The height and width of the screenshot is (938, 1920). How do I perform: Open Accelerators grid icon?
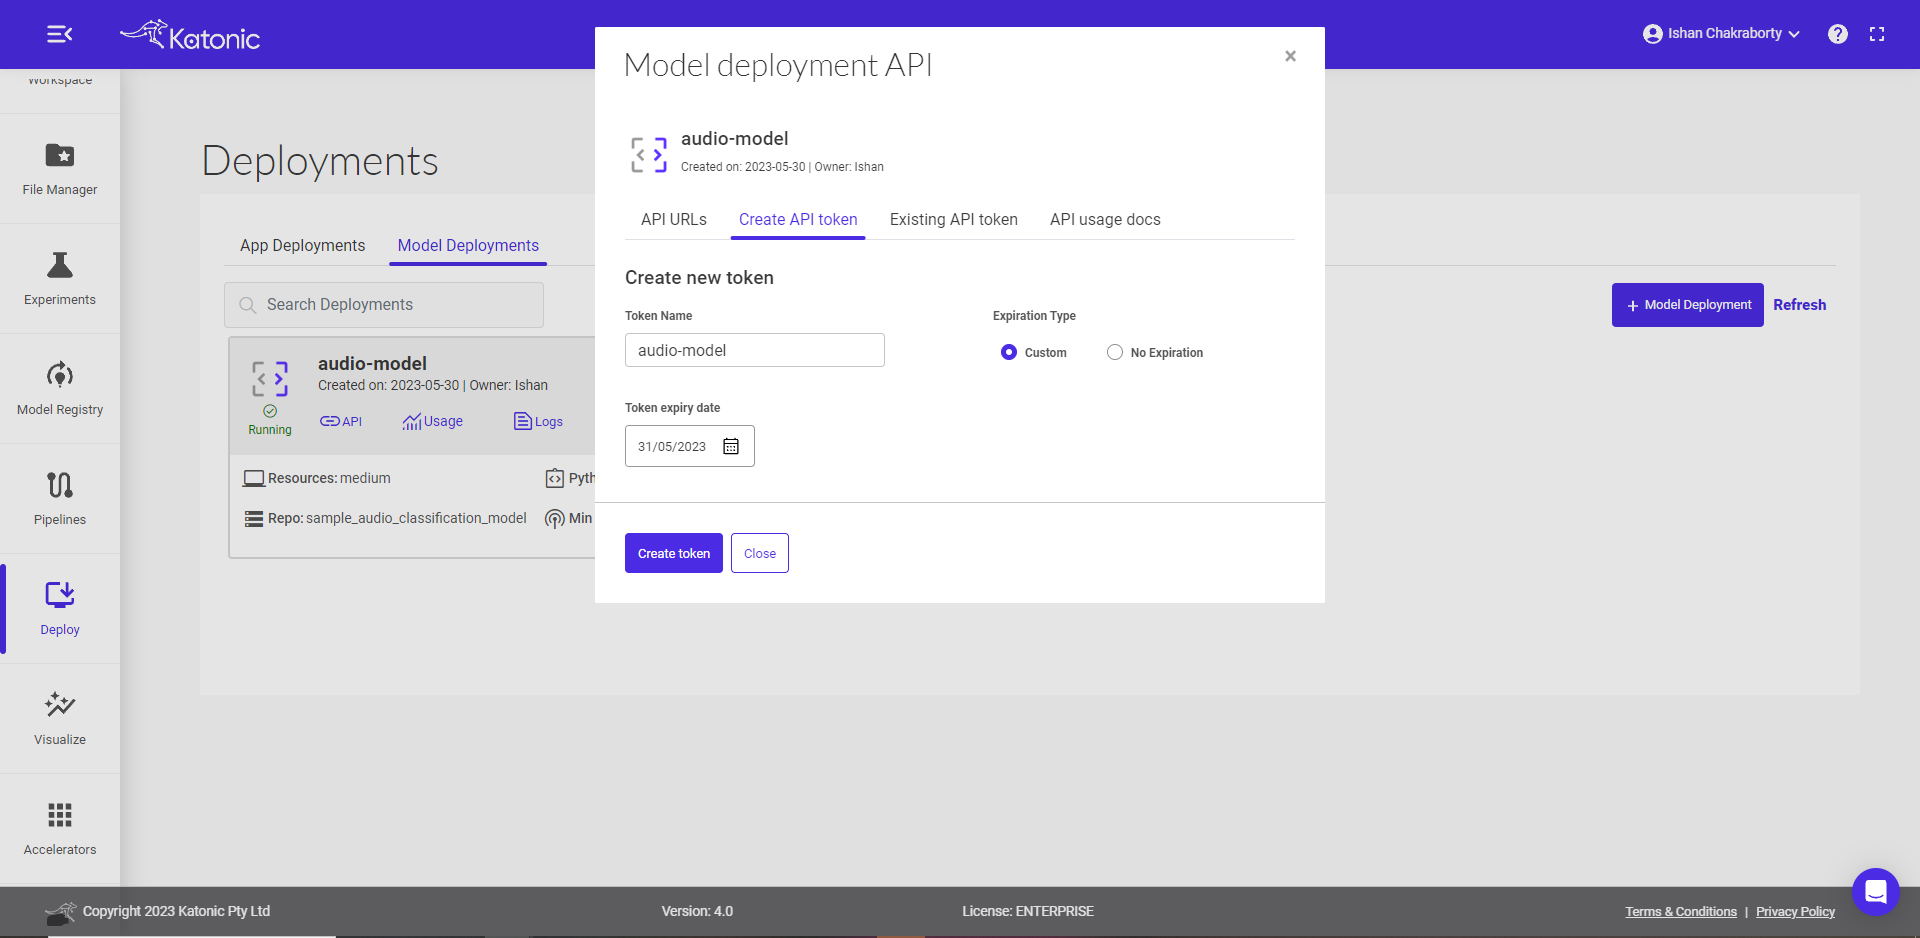point(60,815)
